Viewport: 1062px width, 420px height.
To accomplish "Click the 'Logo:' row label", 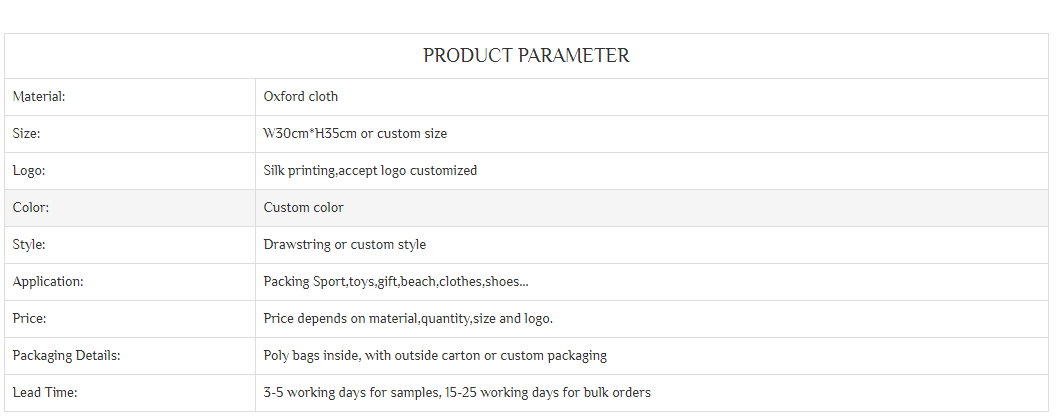I will 29,171.
